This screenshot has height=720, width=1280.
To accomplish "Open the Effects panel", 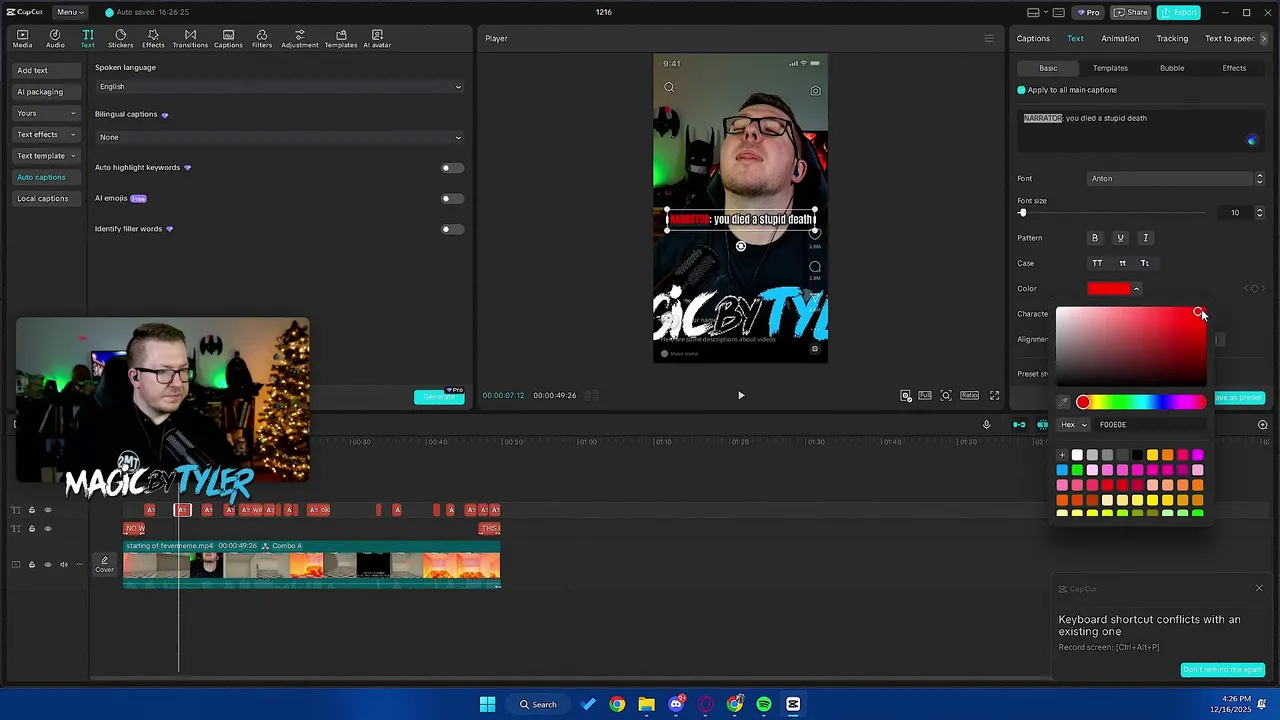I will [x=153, y=38].
